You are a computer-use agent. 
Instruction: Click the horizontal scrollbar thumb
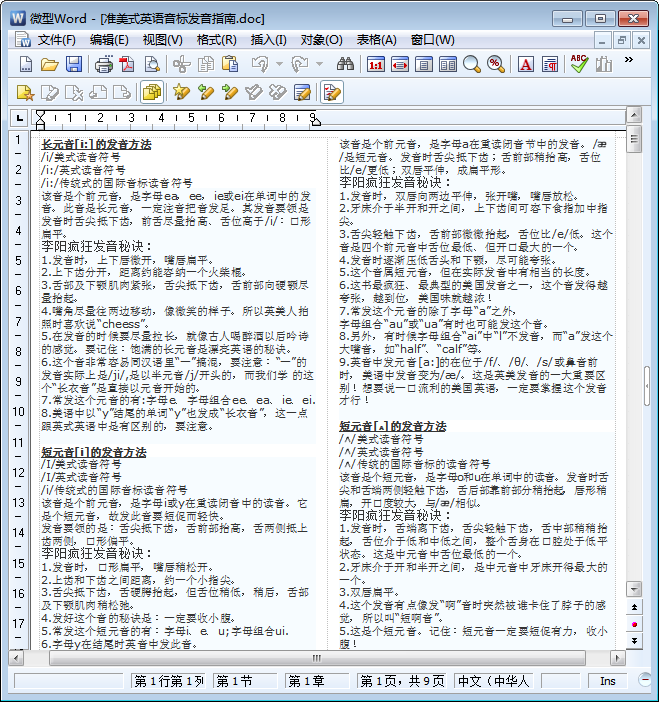tap(317, 658)
